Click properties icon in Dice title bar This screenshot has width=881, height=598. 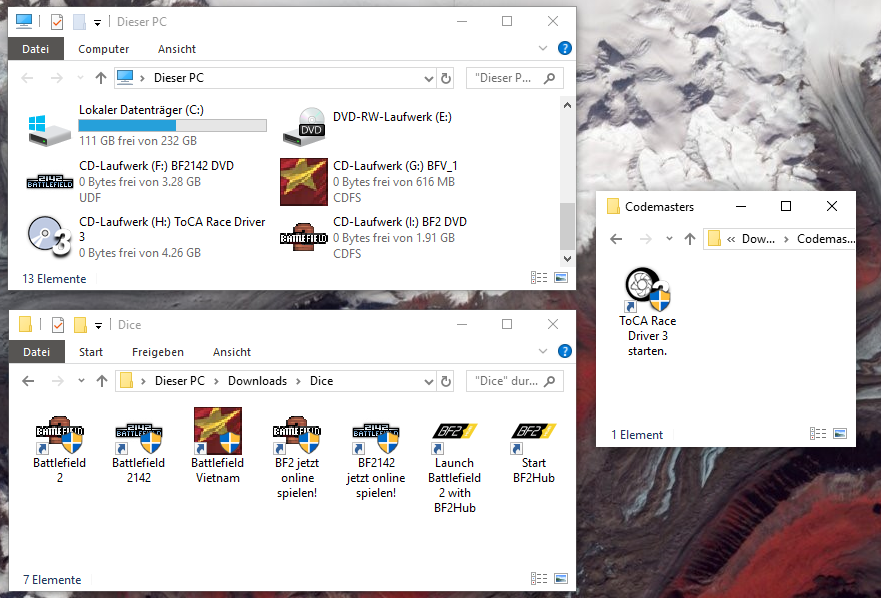pyautogui.click(x=58, y=325)
